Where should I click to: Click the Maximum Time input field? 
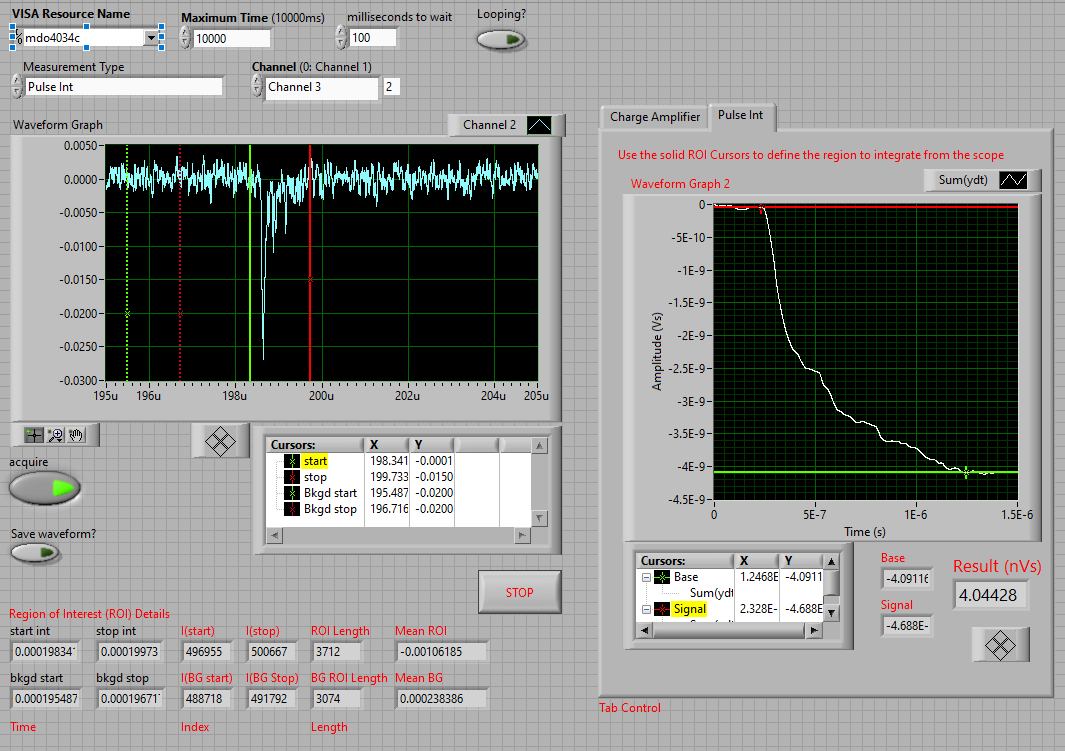click(231, 38)
